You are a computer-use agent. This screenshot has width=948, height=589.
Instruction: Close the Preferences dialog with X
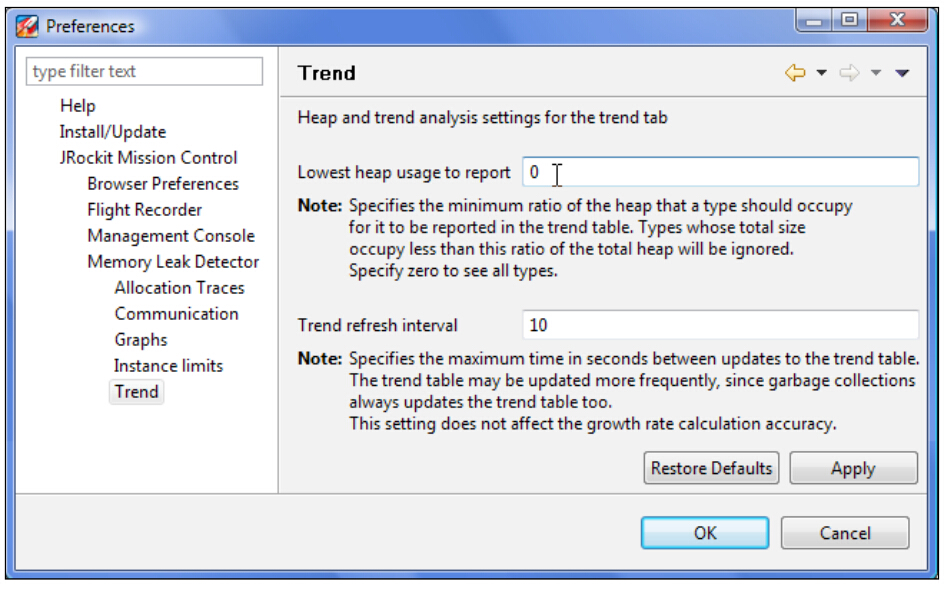click(893, 19)
